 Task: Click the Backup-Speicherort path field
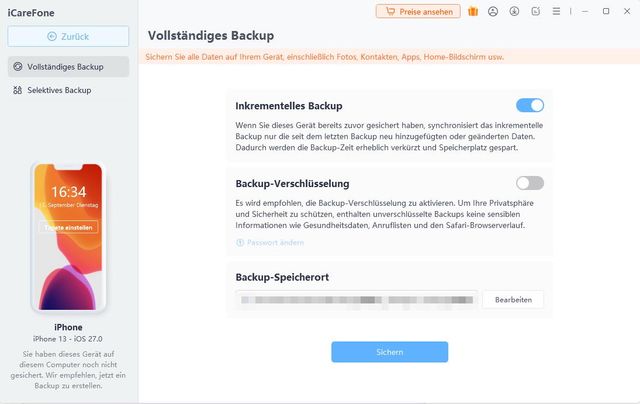357,300
